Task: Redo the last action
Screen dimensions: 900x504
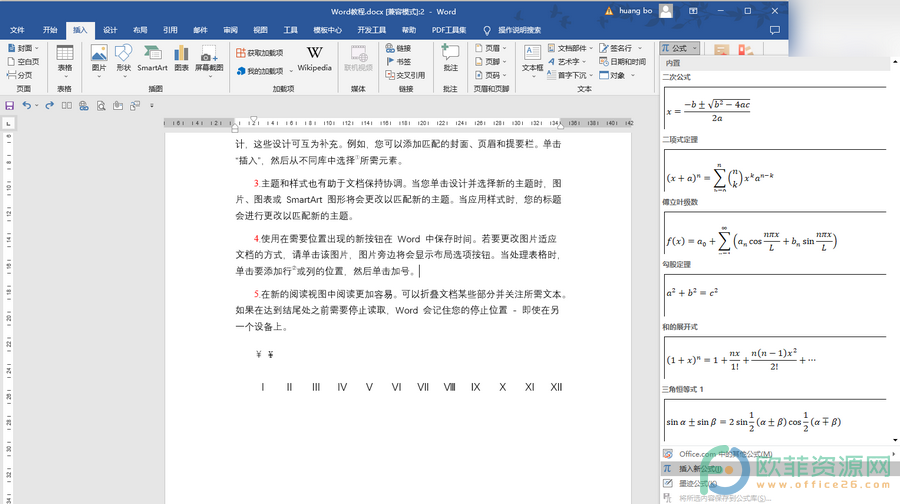Action: pos(49,106)
